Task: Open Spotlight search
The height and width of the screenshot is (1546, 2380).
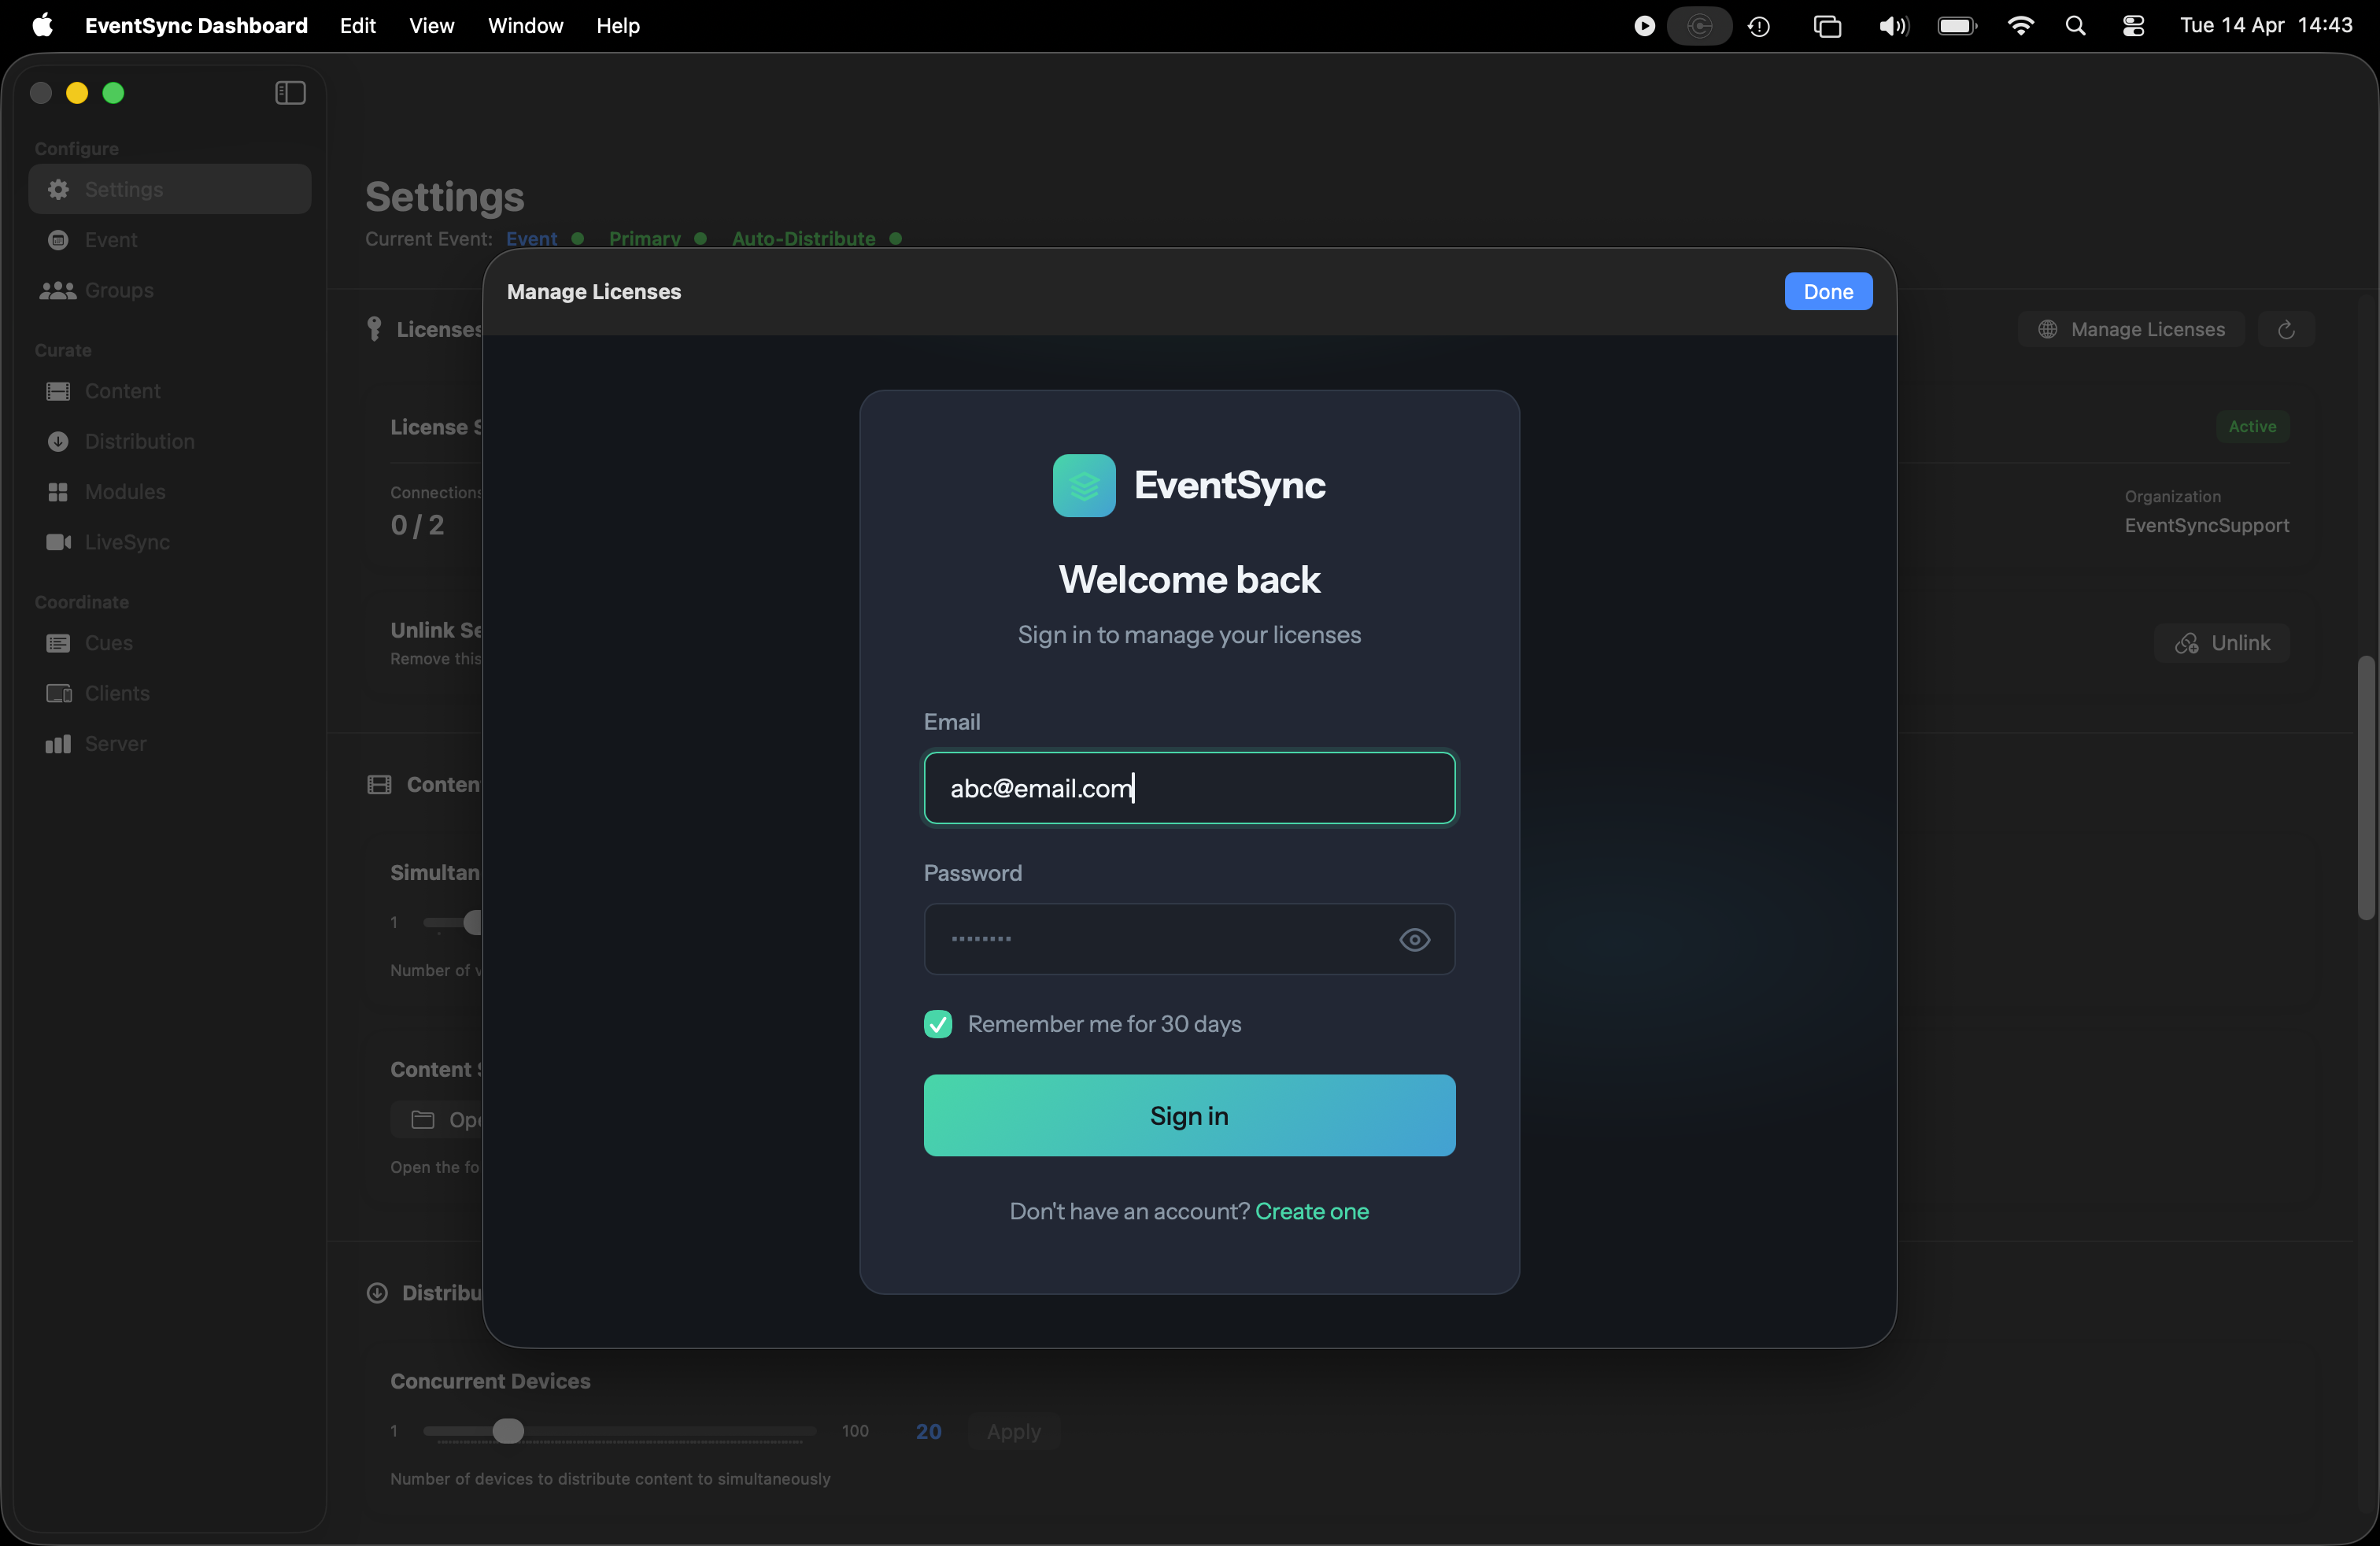Action: [2076, 26]
